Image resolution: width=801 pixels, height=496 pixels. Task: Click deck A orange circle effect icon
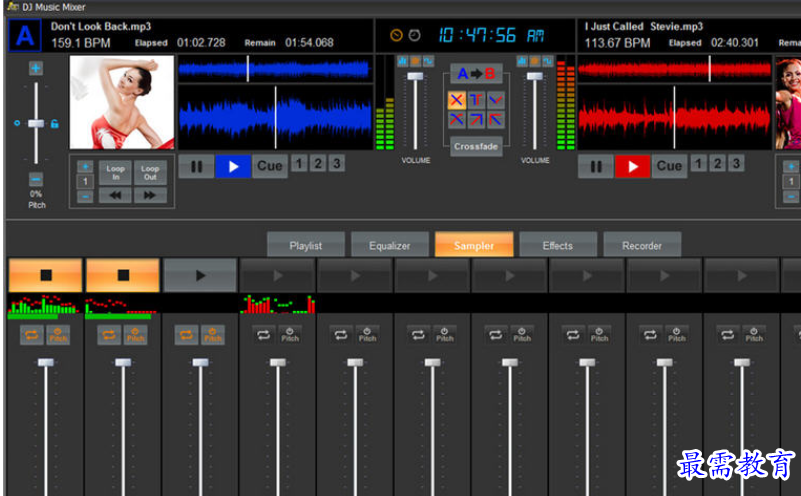(415, 61)
